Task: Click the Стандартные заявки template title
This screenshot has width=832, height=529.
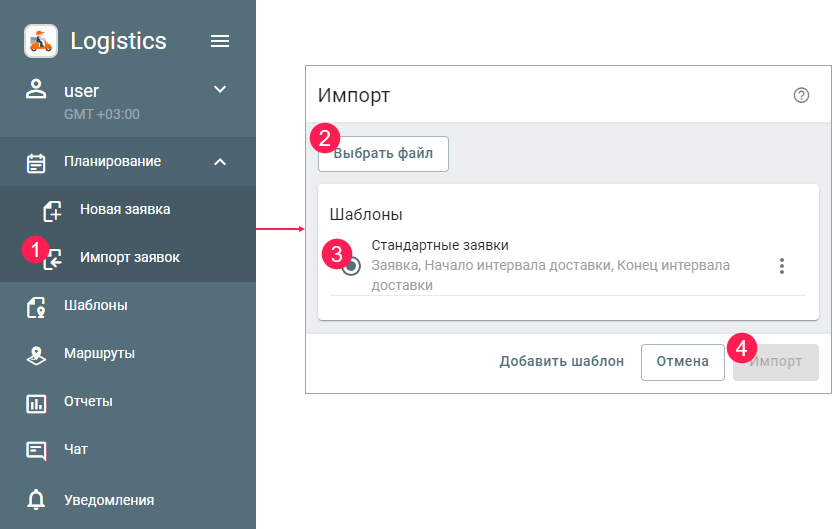Action: [x=440, y=245]
